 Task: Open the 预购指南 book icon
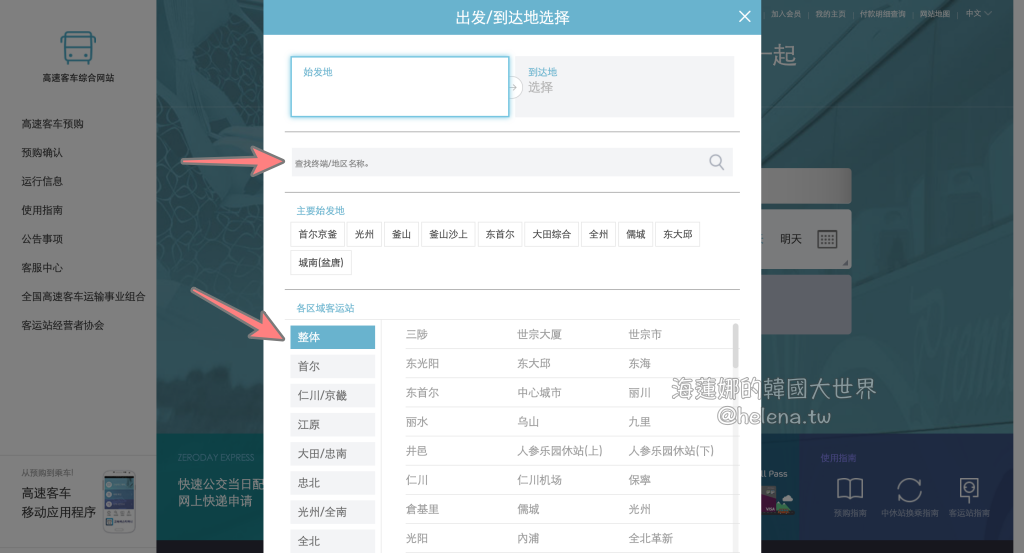(850, 488)
